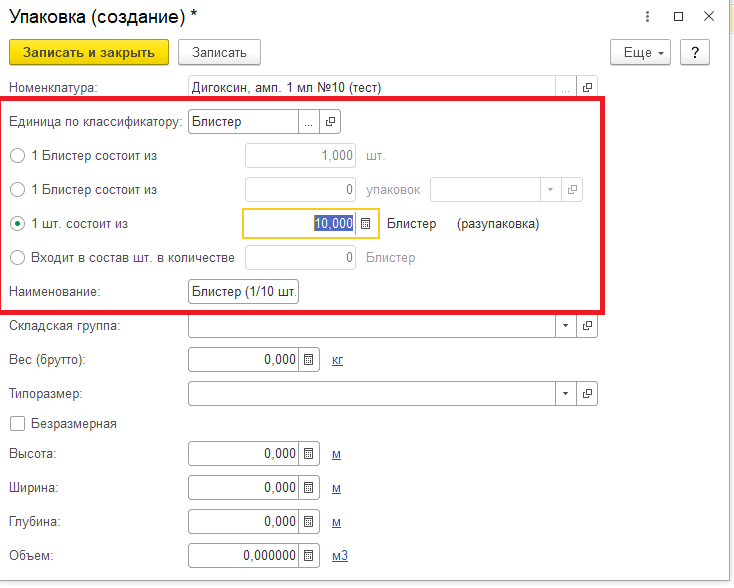Click the Записать и закрыть button
Viewport: 734px width, 588px height.
pos(89,52)
